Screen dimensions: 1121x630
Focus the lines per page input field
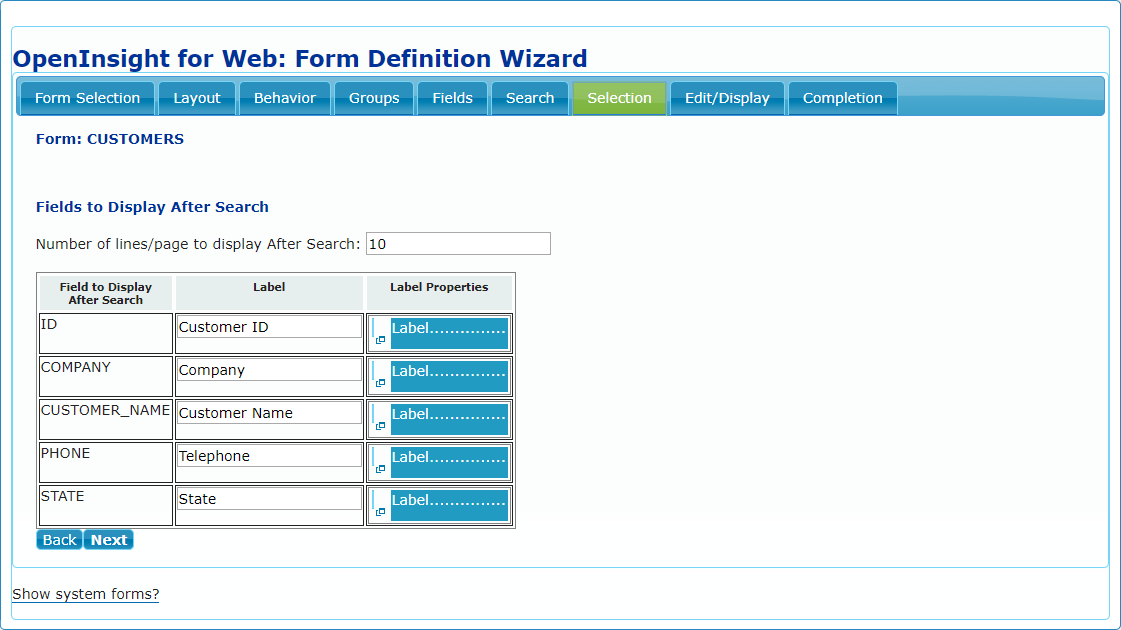(458, 244)
